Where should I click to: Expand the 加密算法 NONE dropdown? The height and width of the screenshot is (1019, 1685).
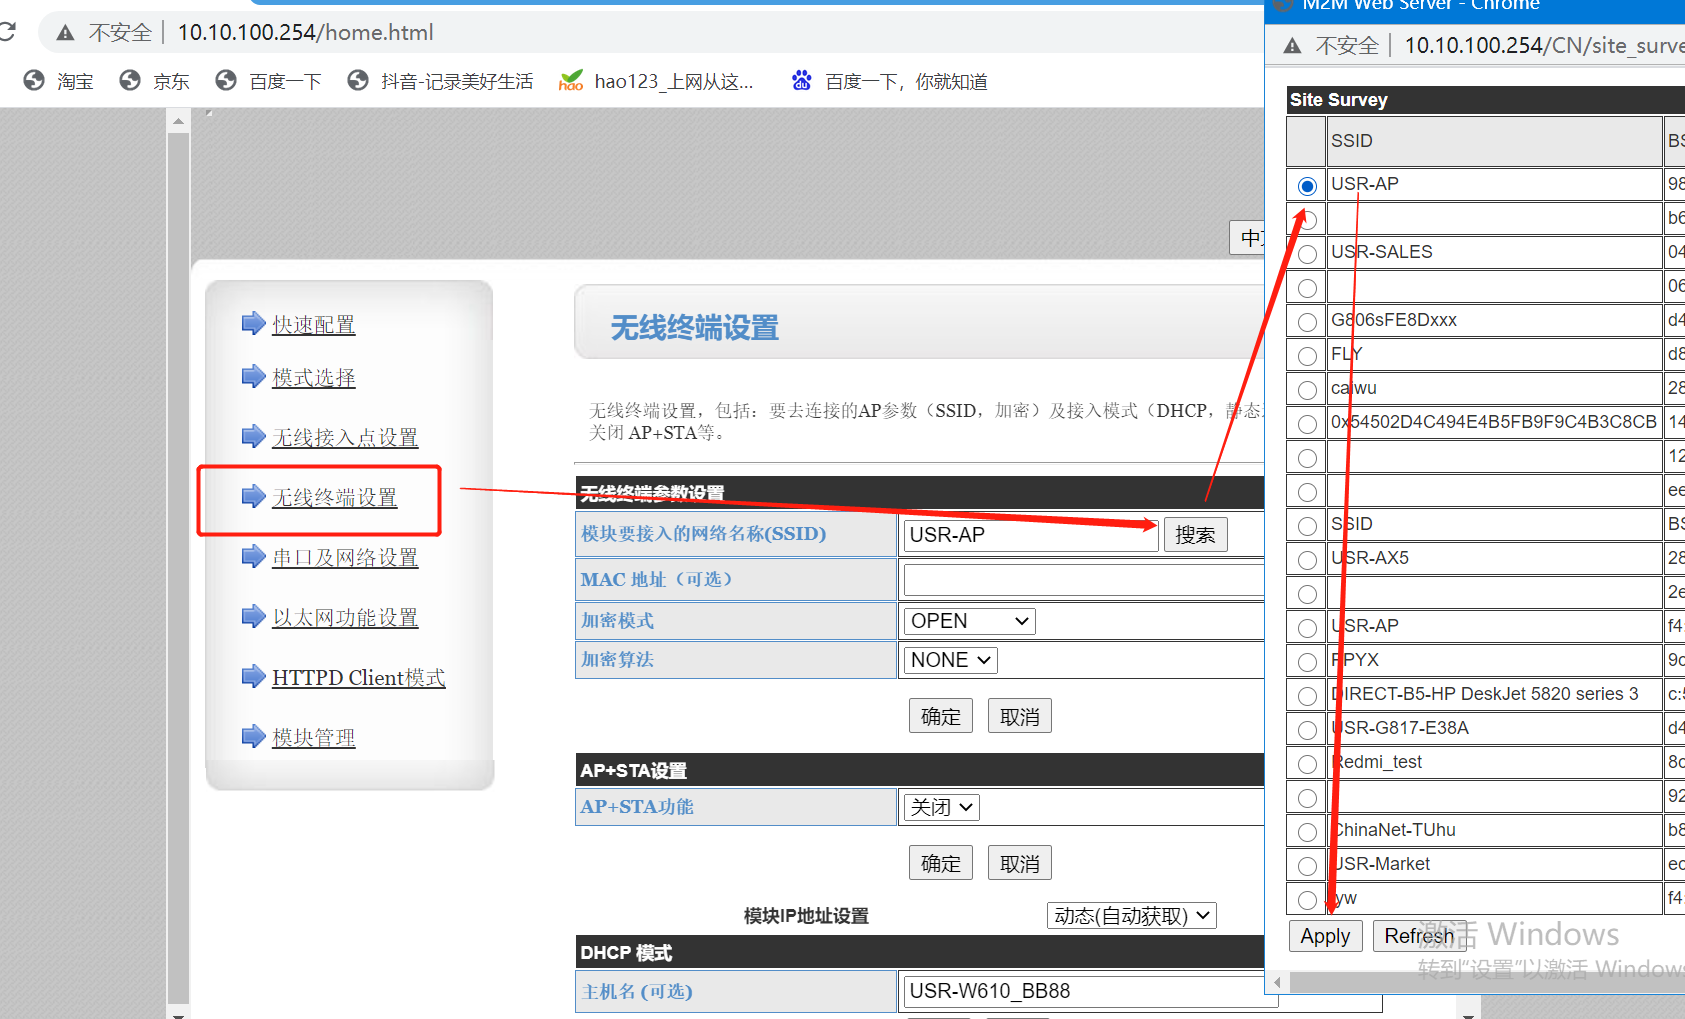click(x=949, y=660)
